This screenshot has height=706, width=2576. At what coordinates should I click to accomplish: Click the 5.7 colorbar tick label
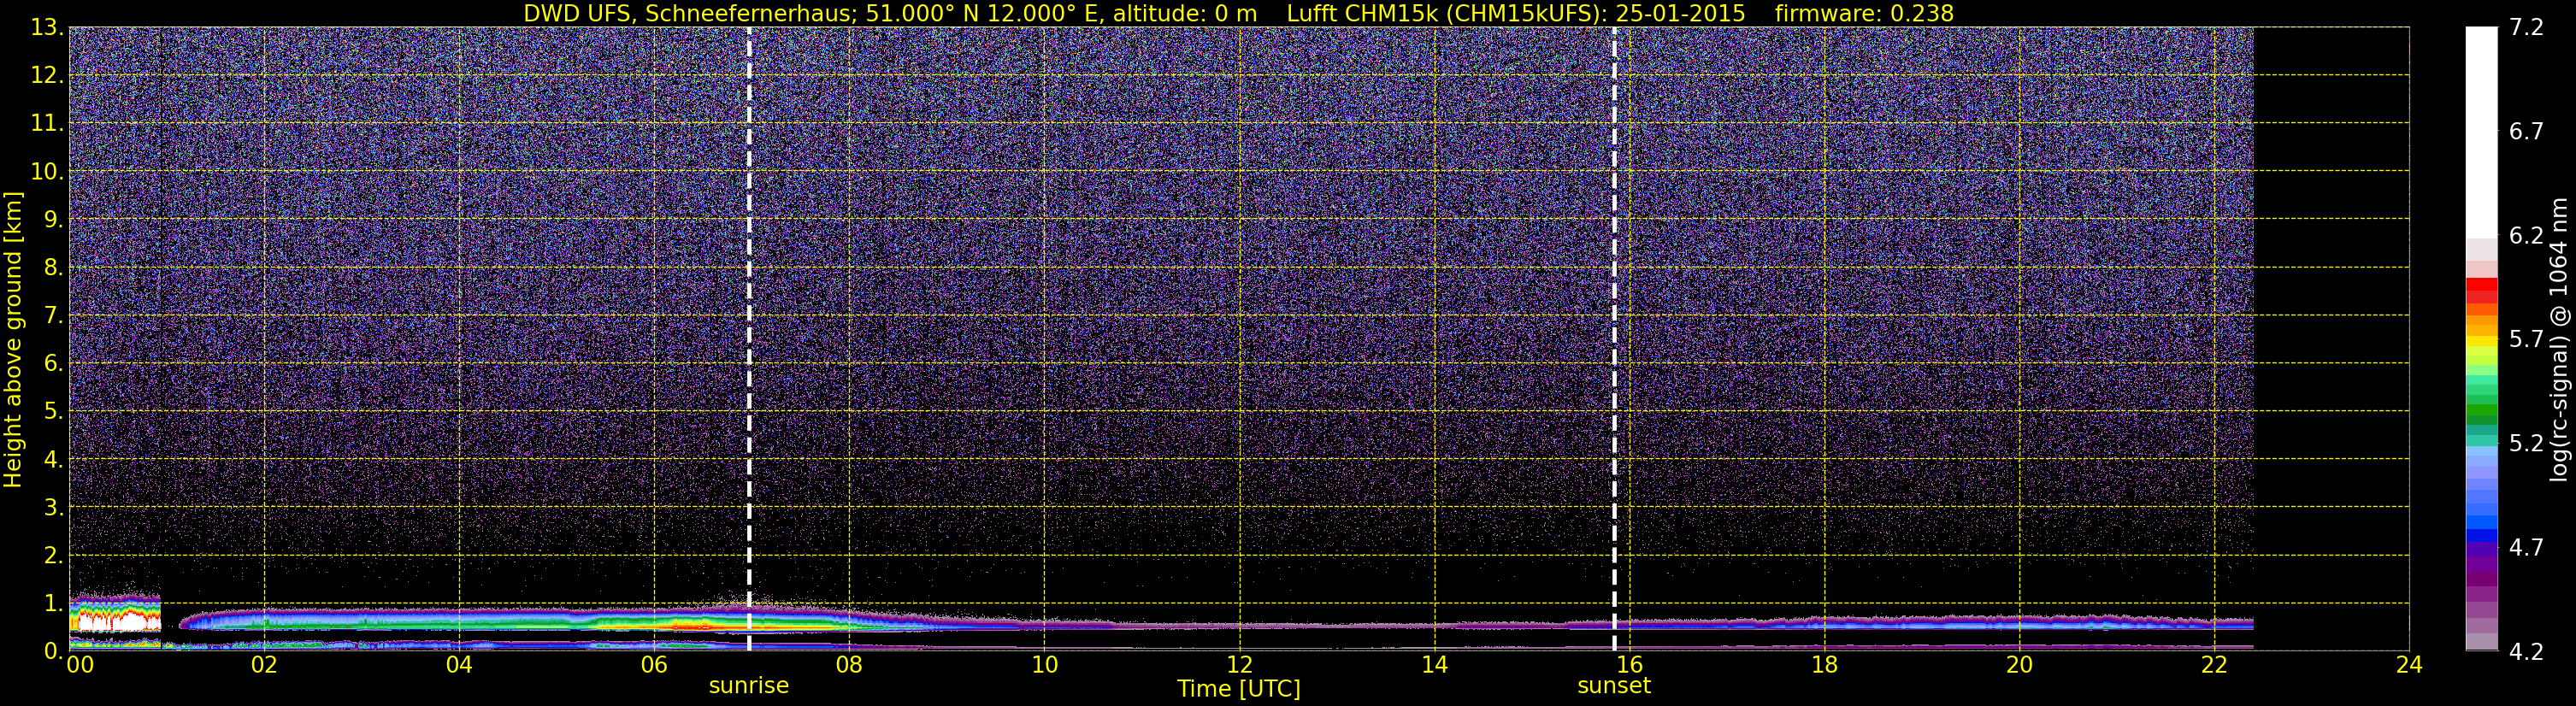[2526, 340]
